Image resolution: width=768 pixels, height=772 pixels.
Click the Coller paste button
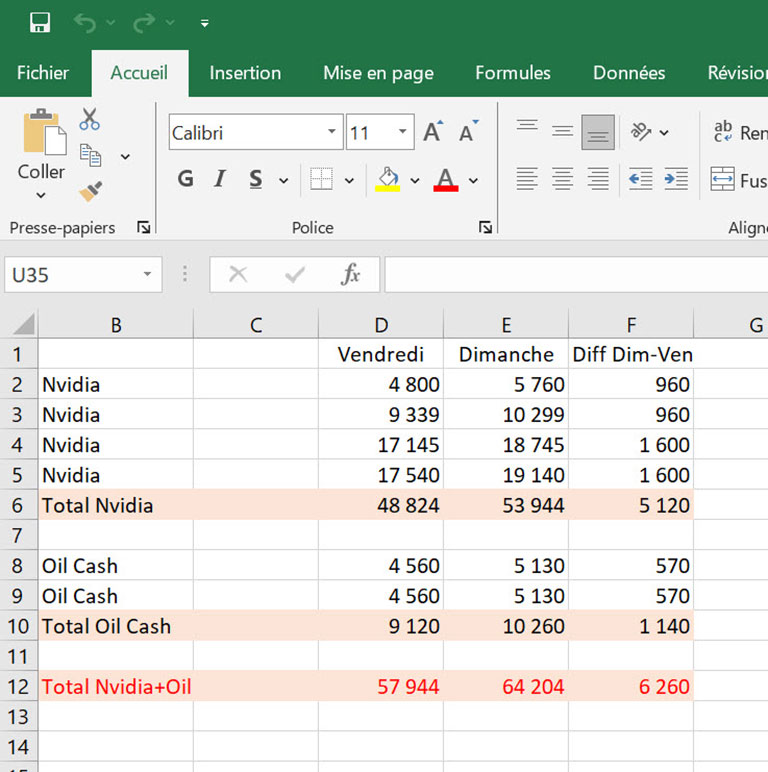pyautogui.click(x=41, y=133)
